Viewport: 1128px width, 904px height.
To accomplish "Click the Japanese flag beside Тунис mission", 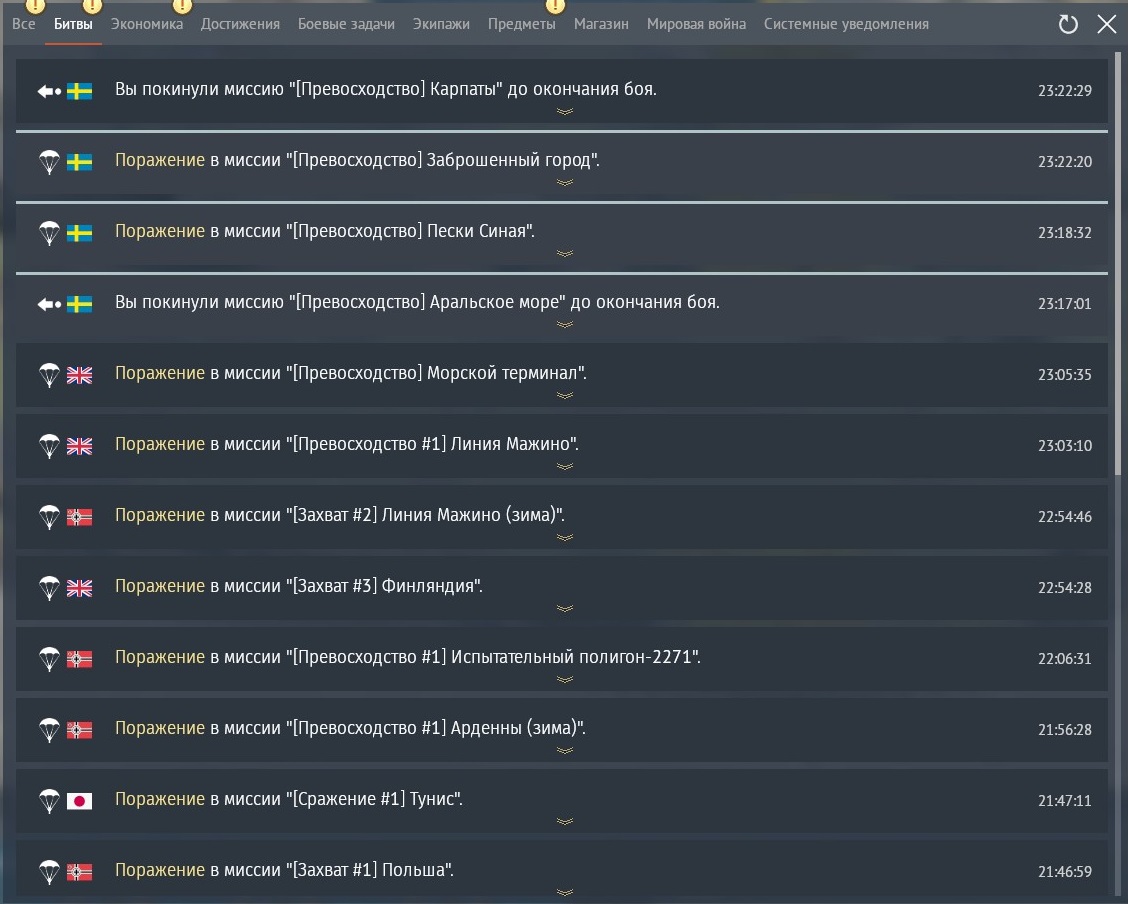I will point(79,801).
